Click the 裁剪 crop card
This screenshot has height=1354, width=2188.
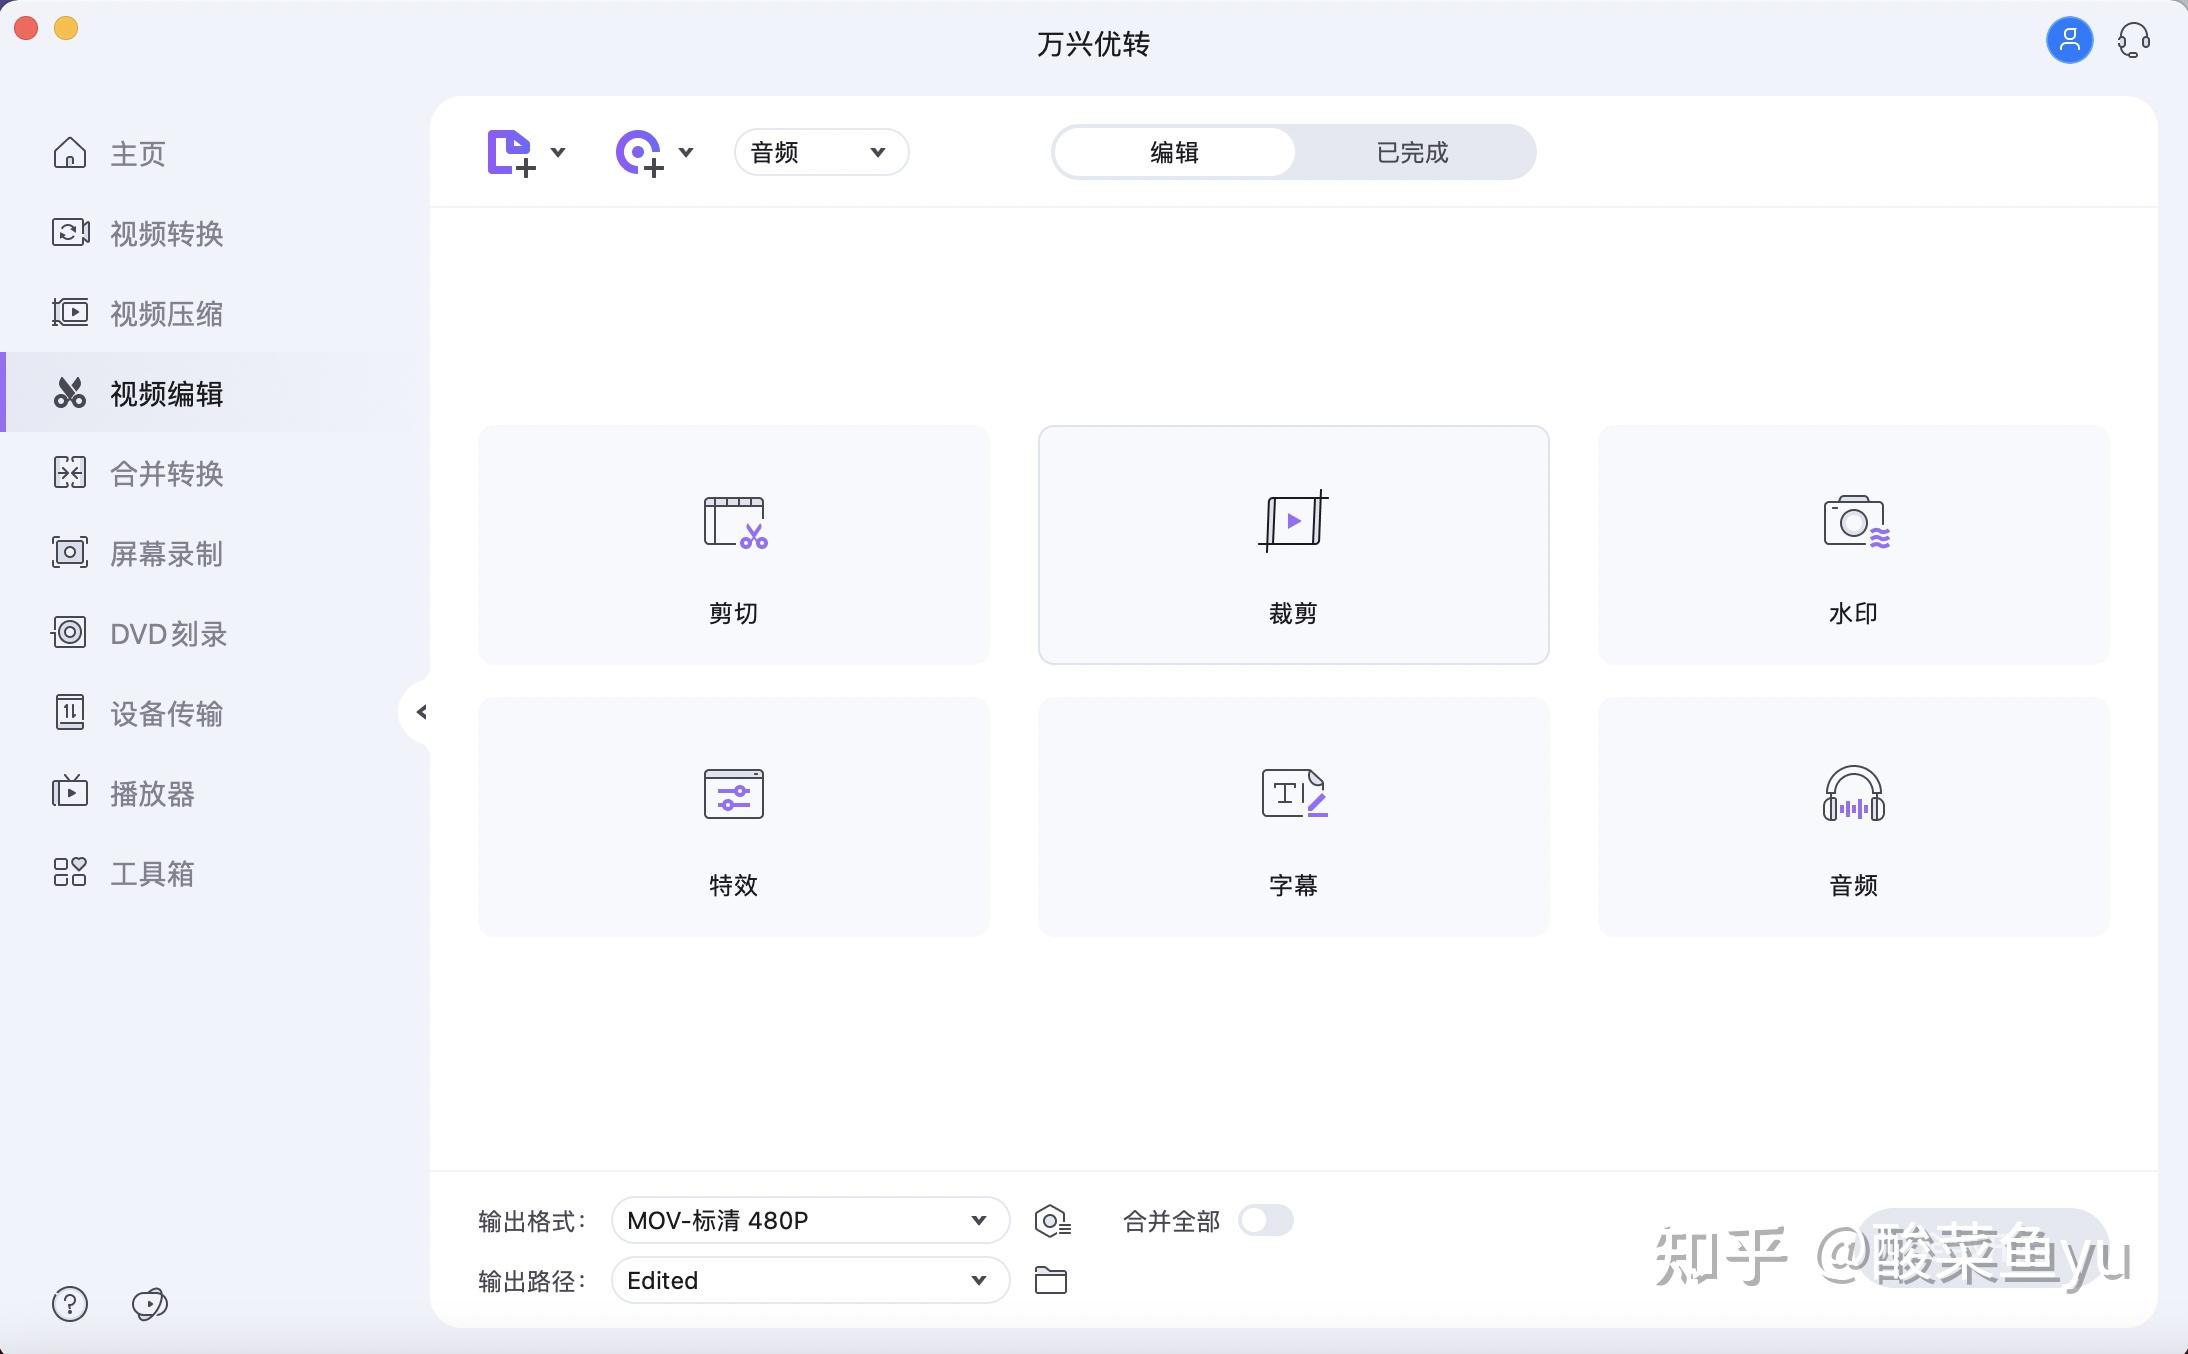point(1293,545)
